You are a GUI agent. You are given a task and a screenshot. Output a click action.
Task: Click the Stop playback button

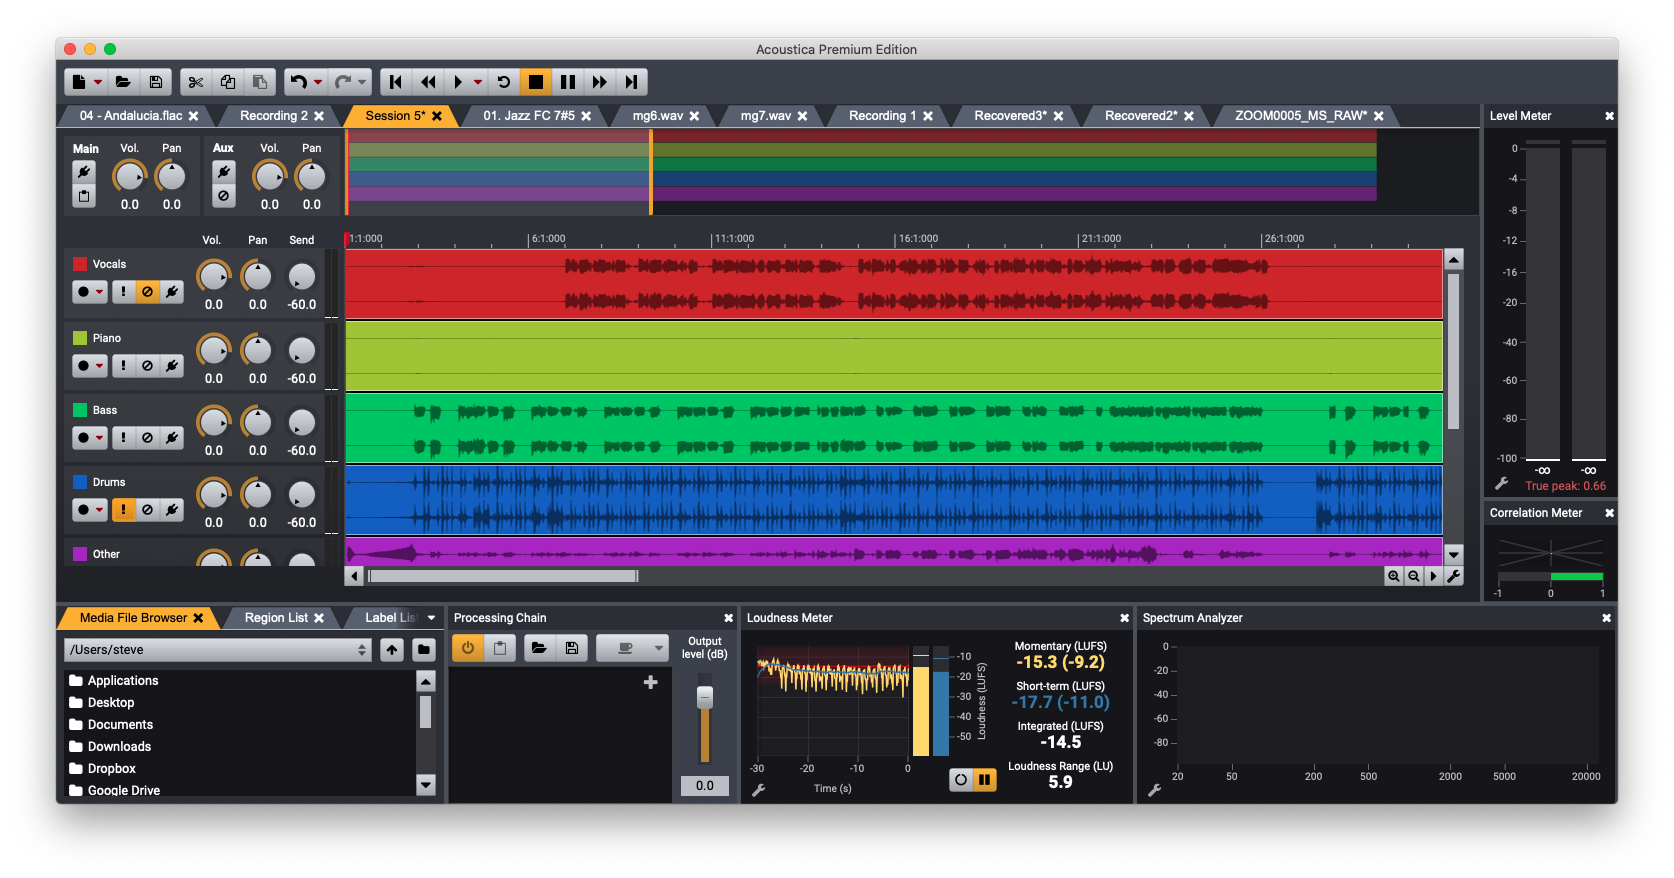tap(536, 82)
